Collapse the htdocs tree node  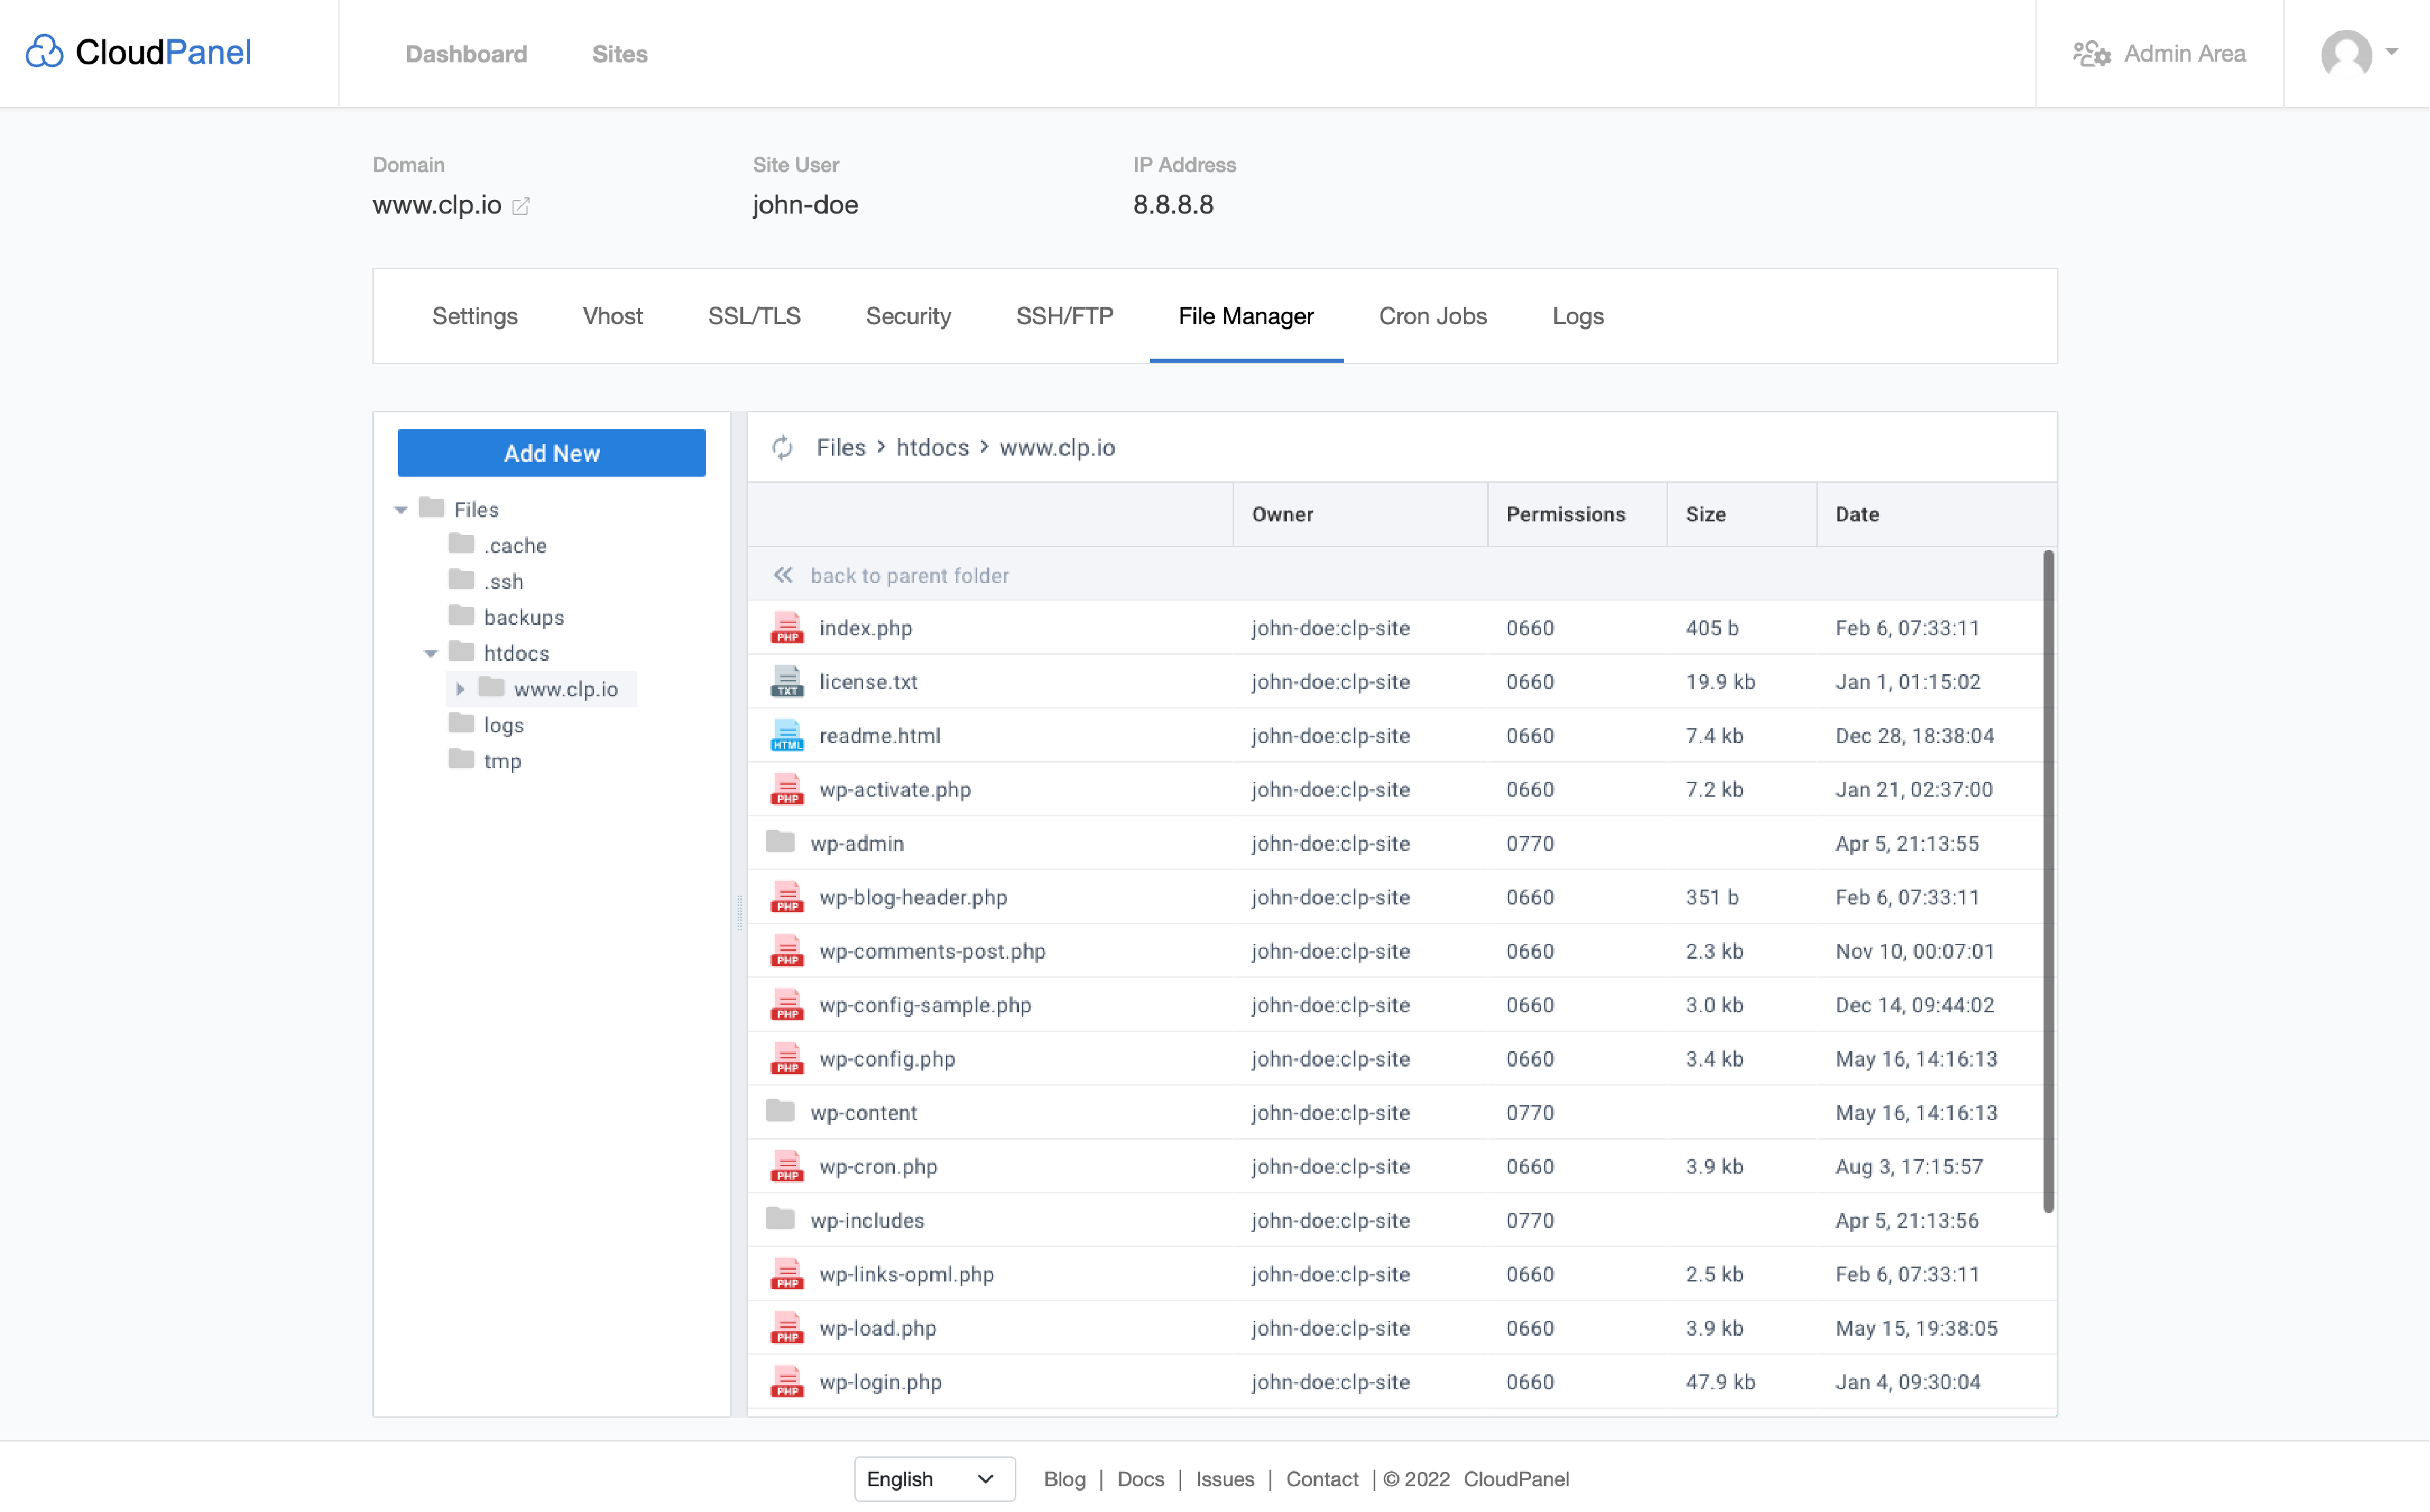point(430,652)
